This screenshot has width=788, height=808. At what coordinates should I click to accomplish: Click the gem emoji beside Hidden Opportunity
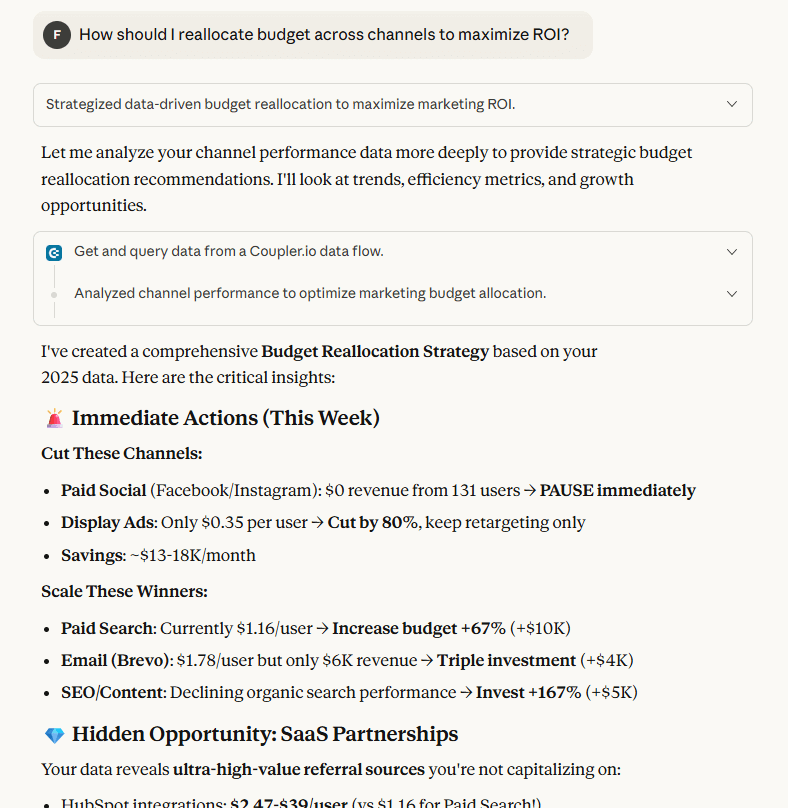(54, 735)
